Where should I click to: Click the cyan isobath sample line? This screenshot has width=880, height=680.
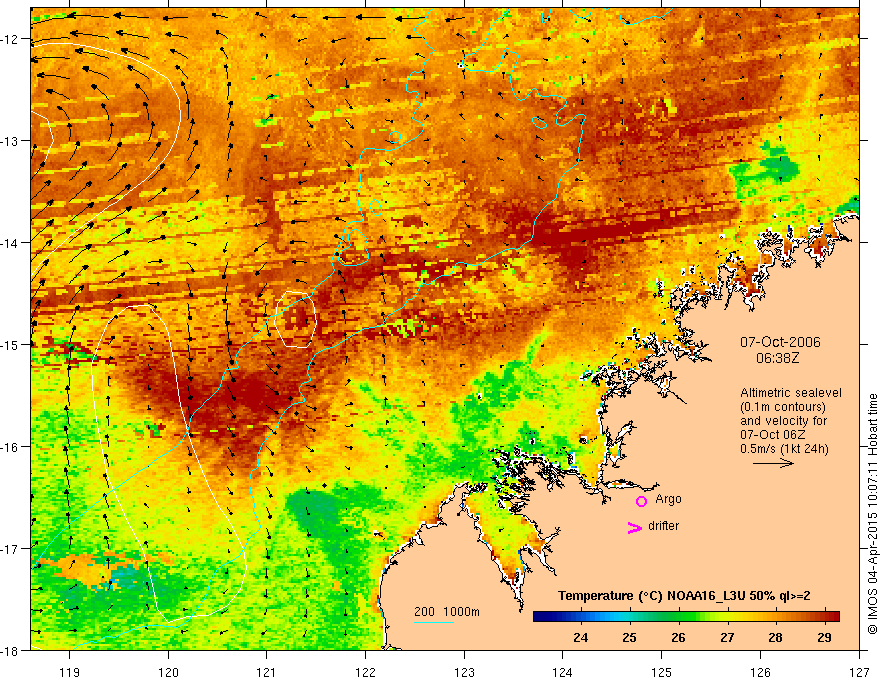[x=433, y=622]
